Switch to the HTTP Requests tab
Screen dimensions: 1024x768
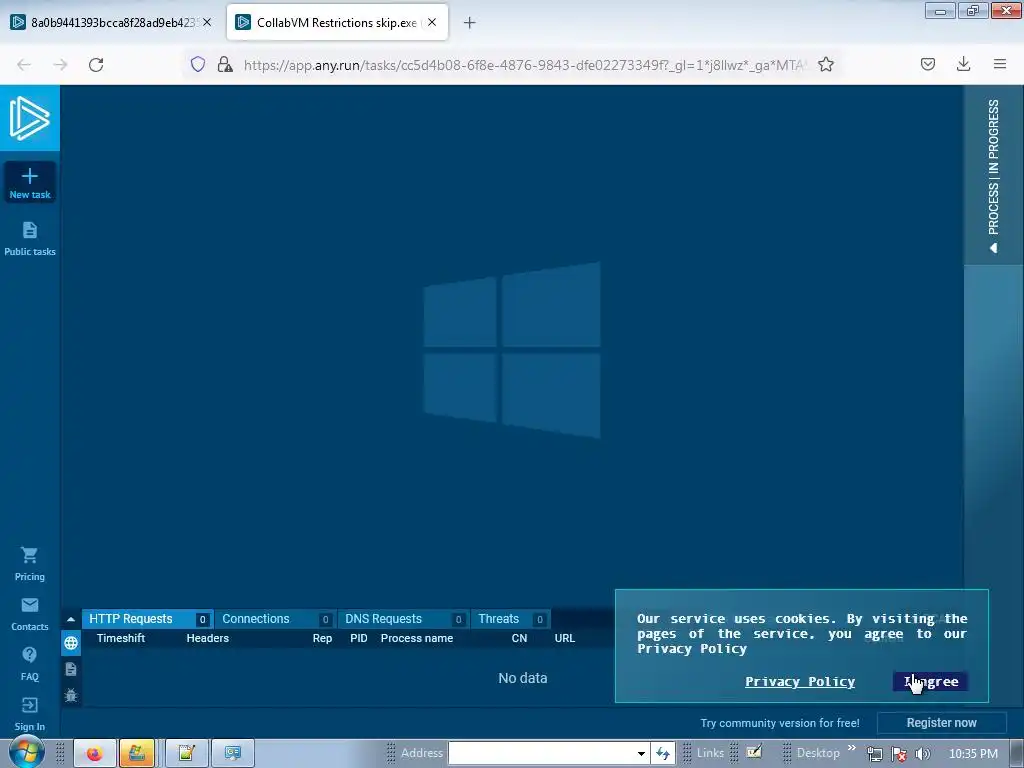pyautogui.click(x=148, y=619)
